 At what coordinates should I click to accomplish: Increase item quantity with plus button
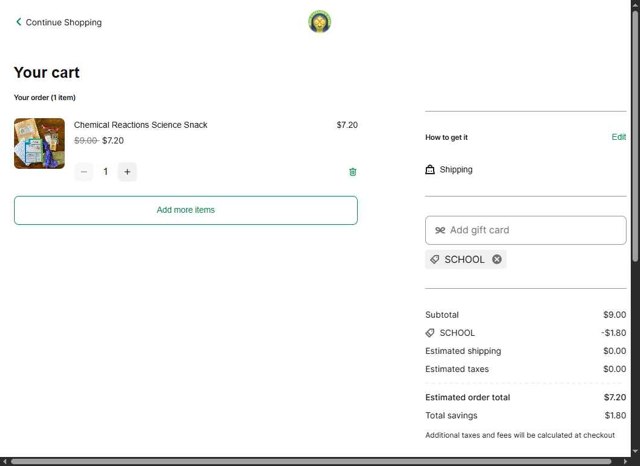pyautogui.click(x=127, y=172)
